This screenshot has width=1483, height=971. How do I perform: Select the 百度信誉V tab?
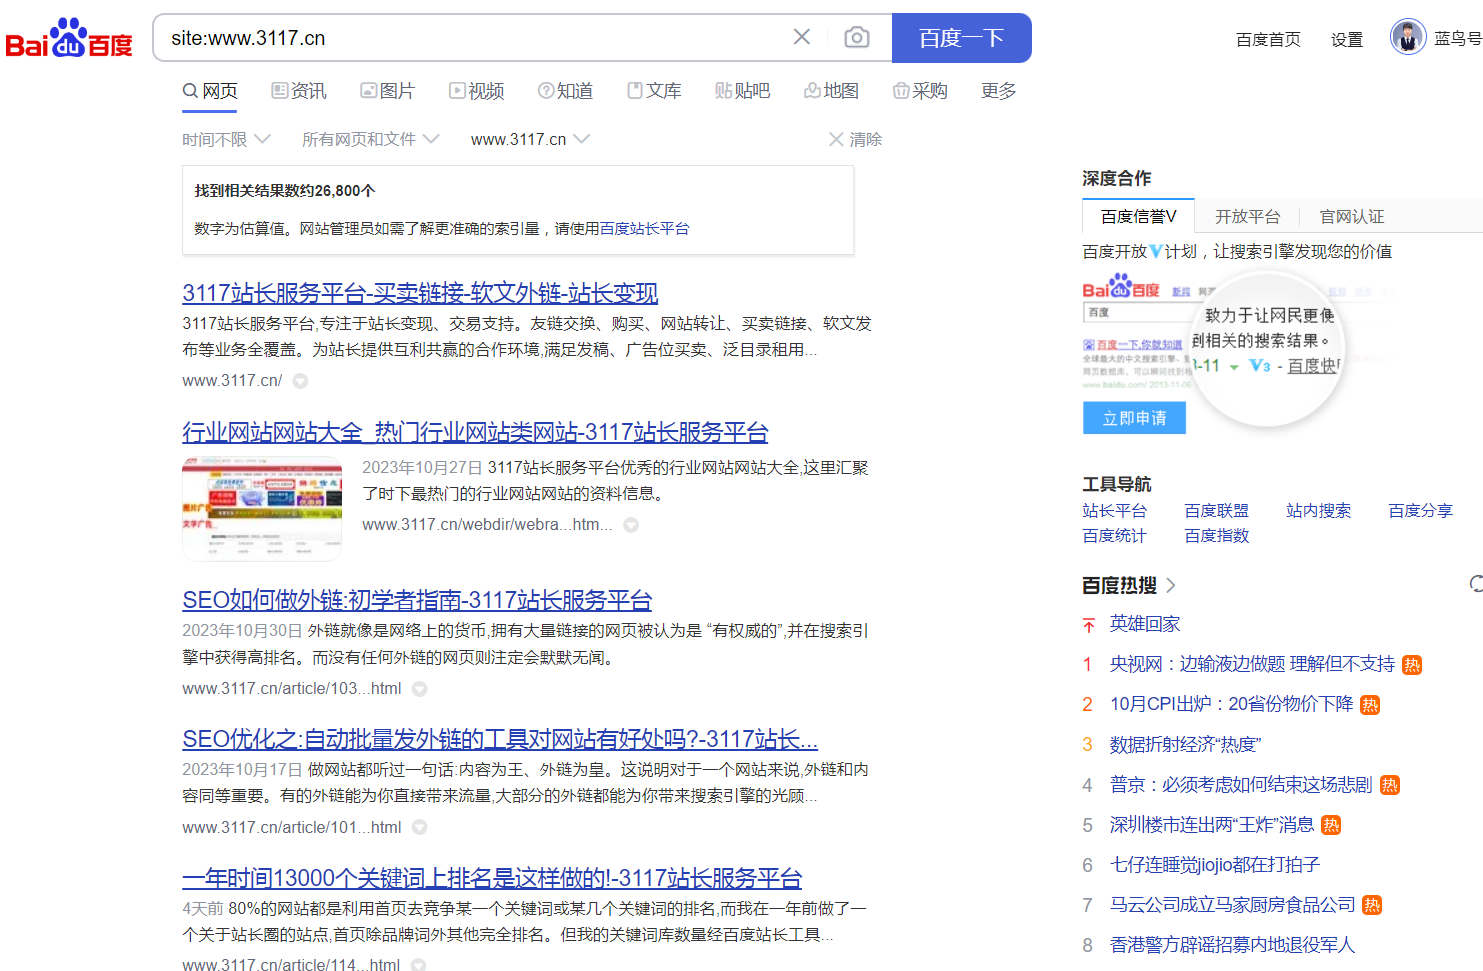tap(1139, 216)
